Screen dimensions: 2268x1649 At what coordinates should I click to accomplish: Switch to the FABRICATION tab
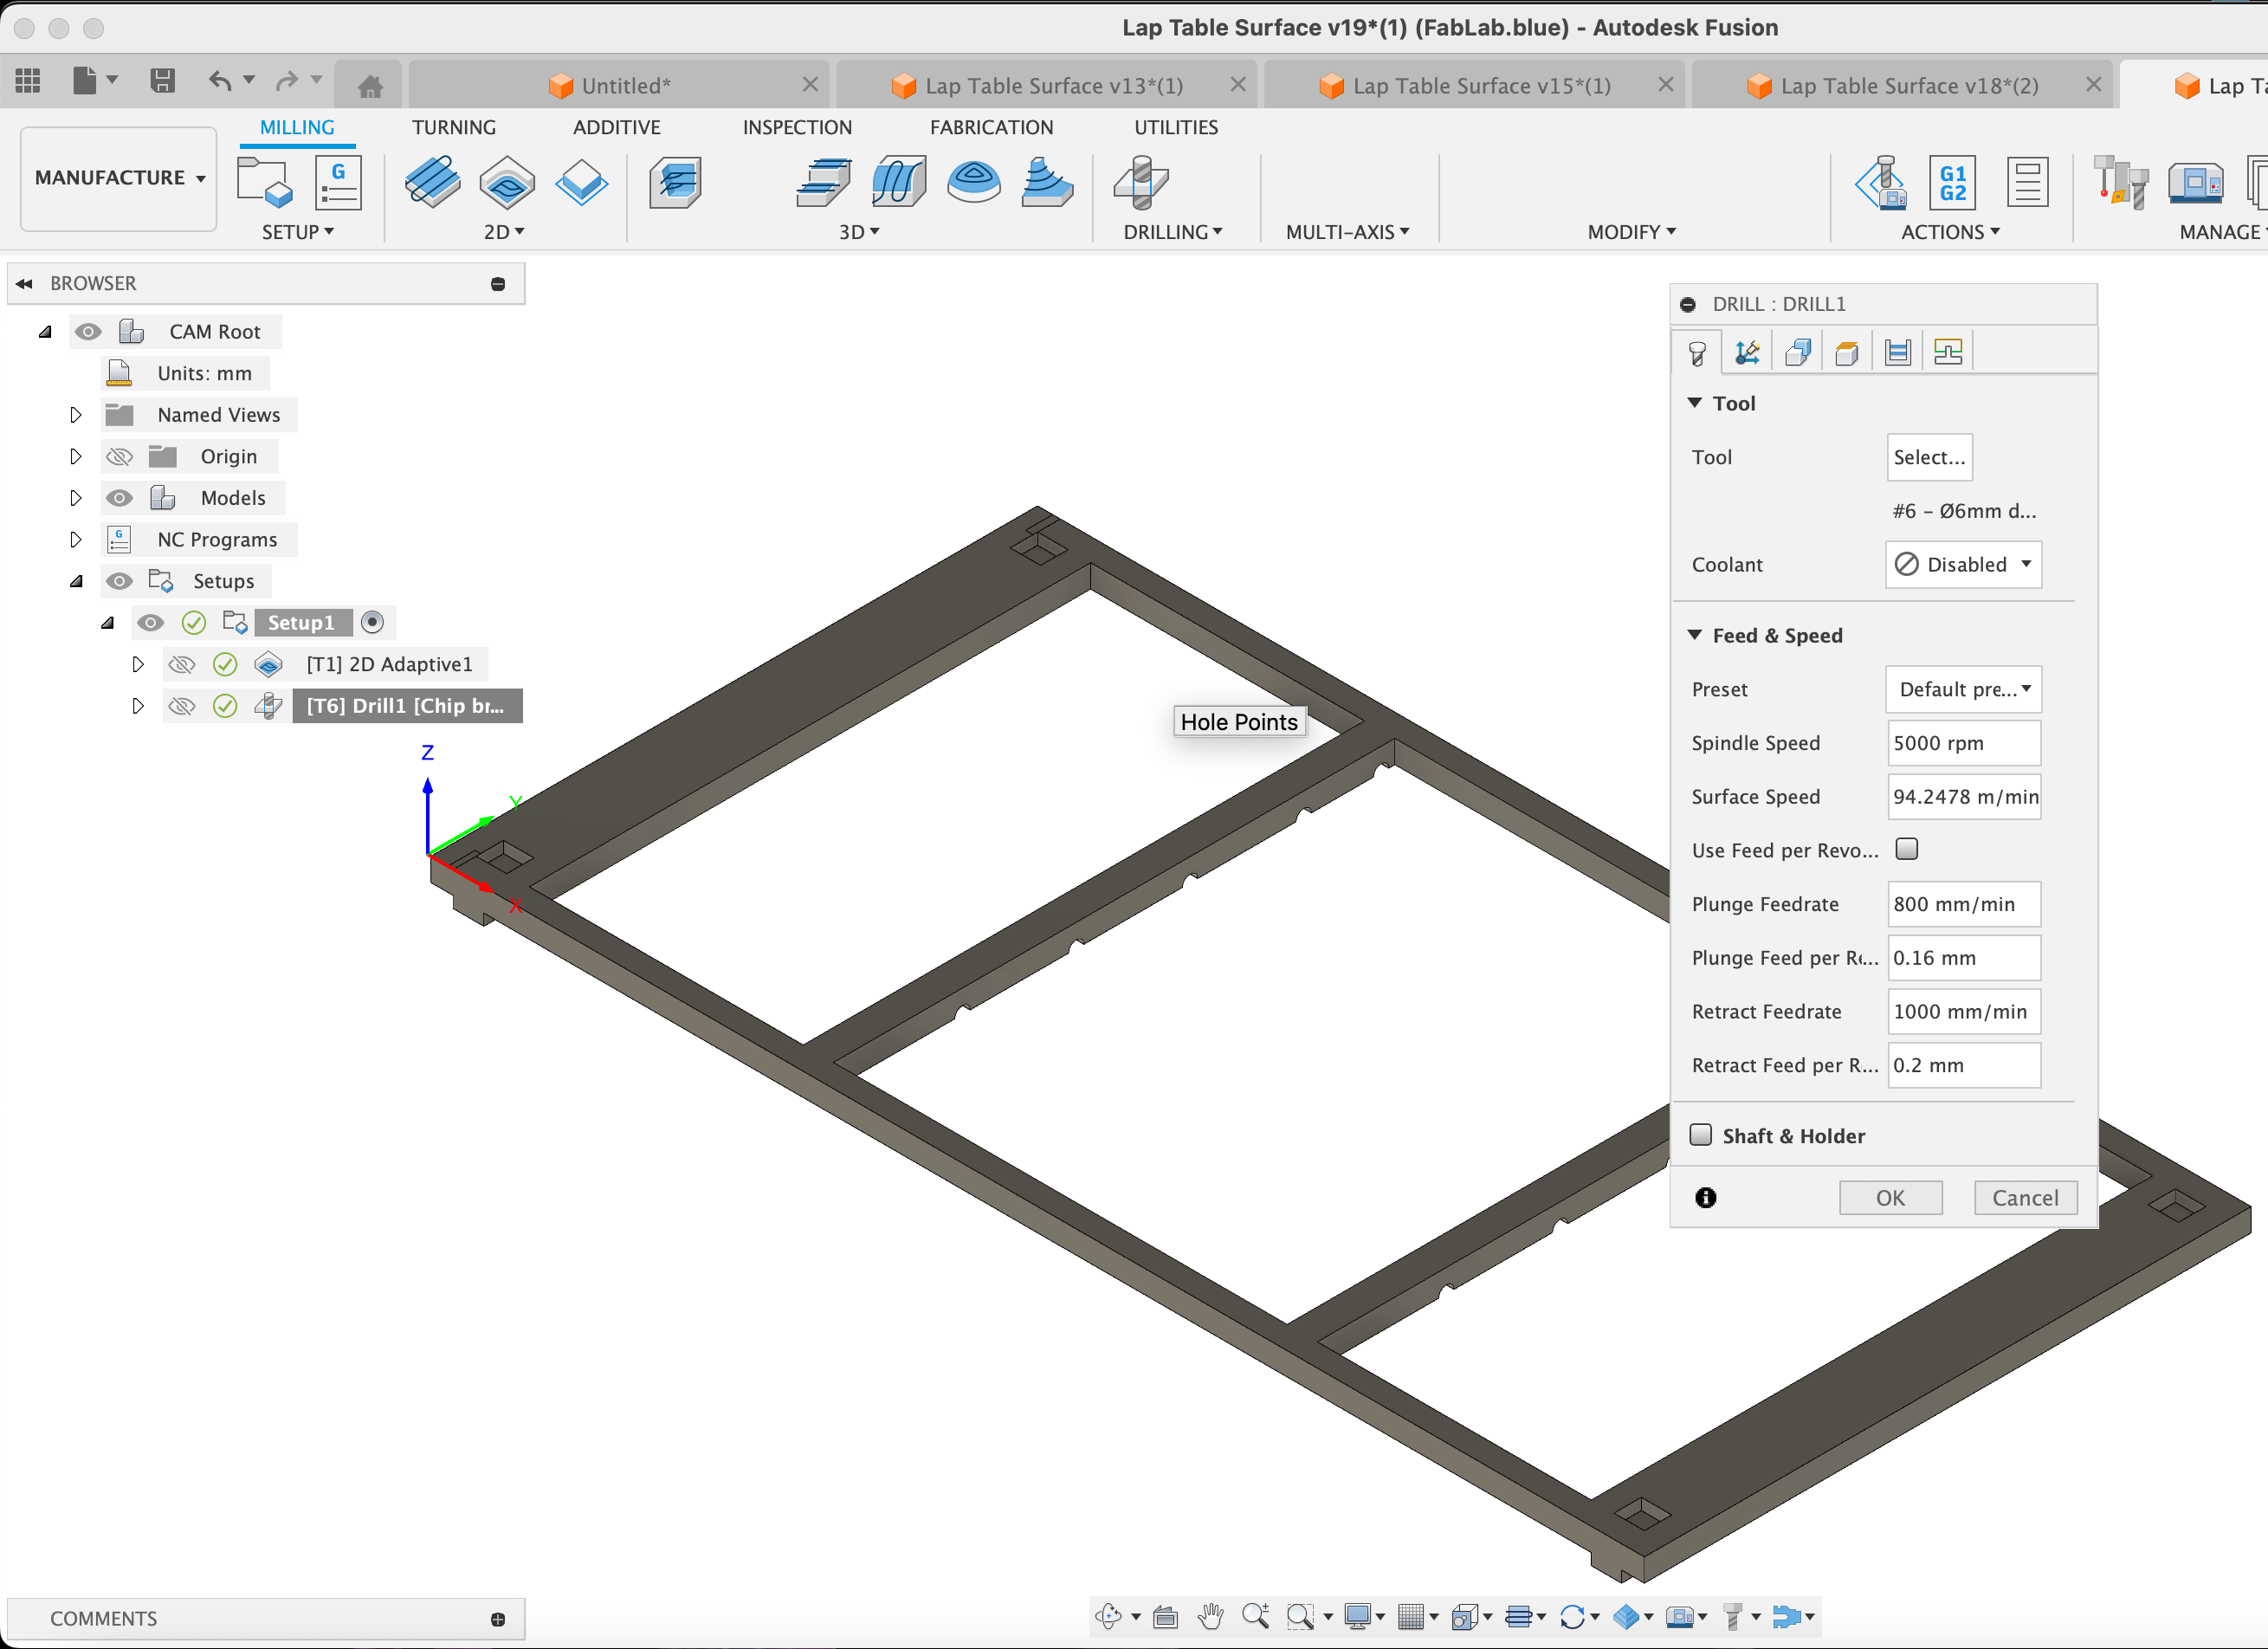[991, 128]
